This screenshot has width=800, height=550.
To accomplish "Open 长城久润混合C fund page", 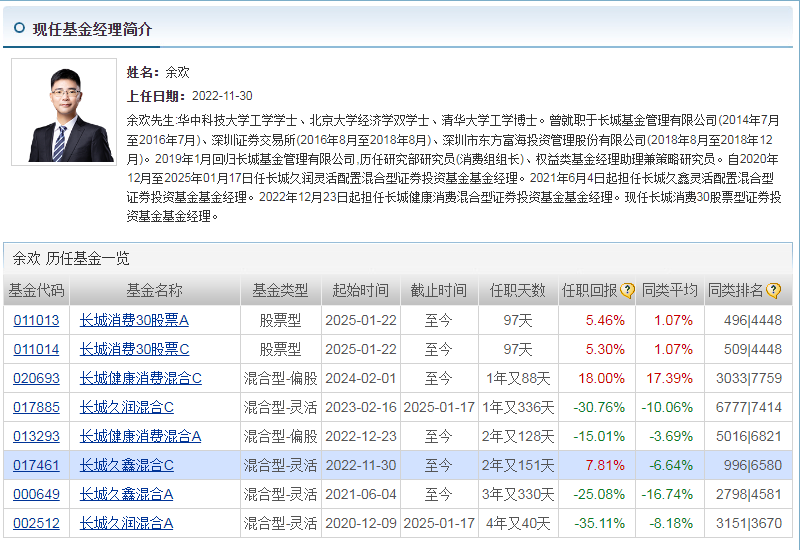I will pos(127,408).
